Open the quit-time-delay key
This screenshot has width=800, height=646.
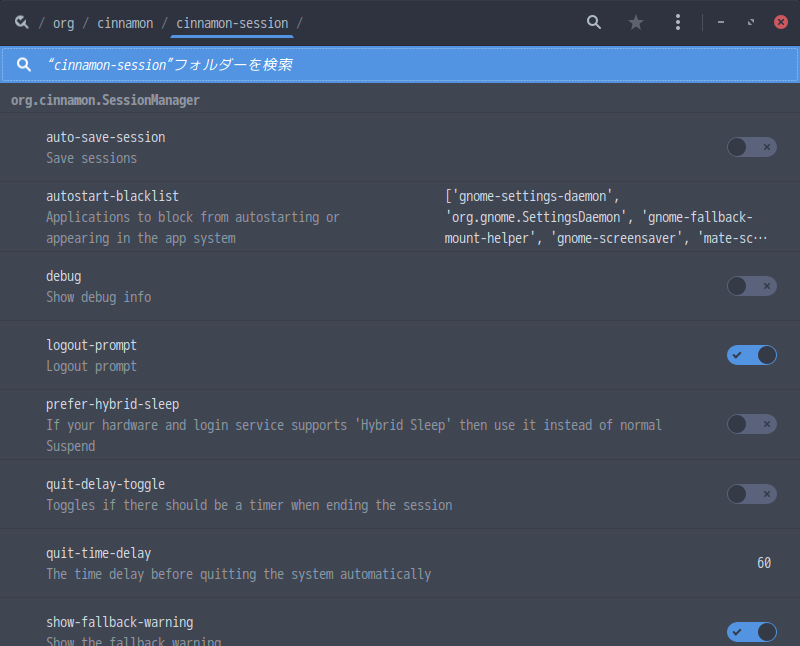coord(400,563)
